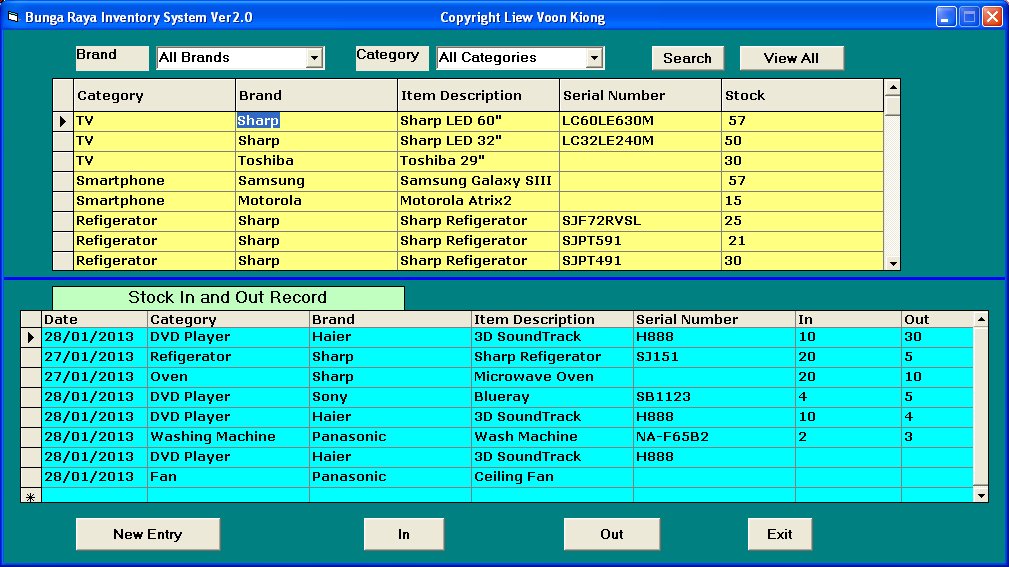Click the Out button

click(x=611, y=534)
